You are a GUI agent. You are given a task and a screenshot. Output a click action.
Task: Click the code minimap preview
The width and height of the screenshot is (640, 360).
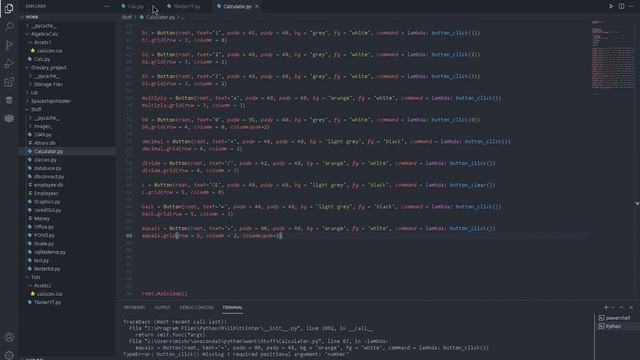[613, 57]
